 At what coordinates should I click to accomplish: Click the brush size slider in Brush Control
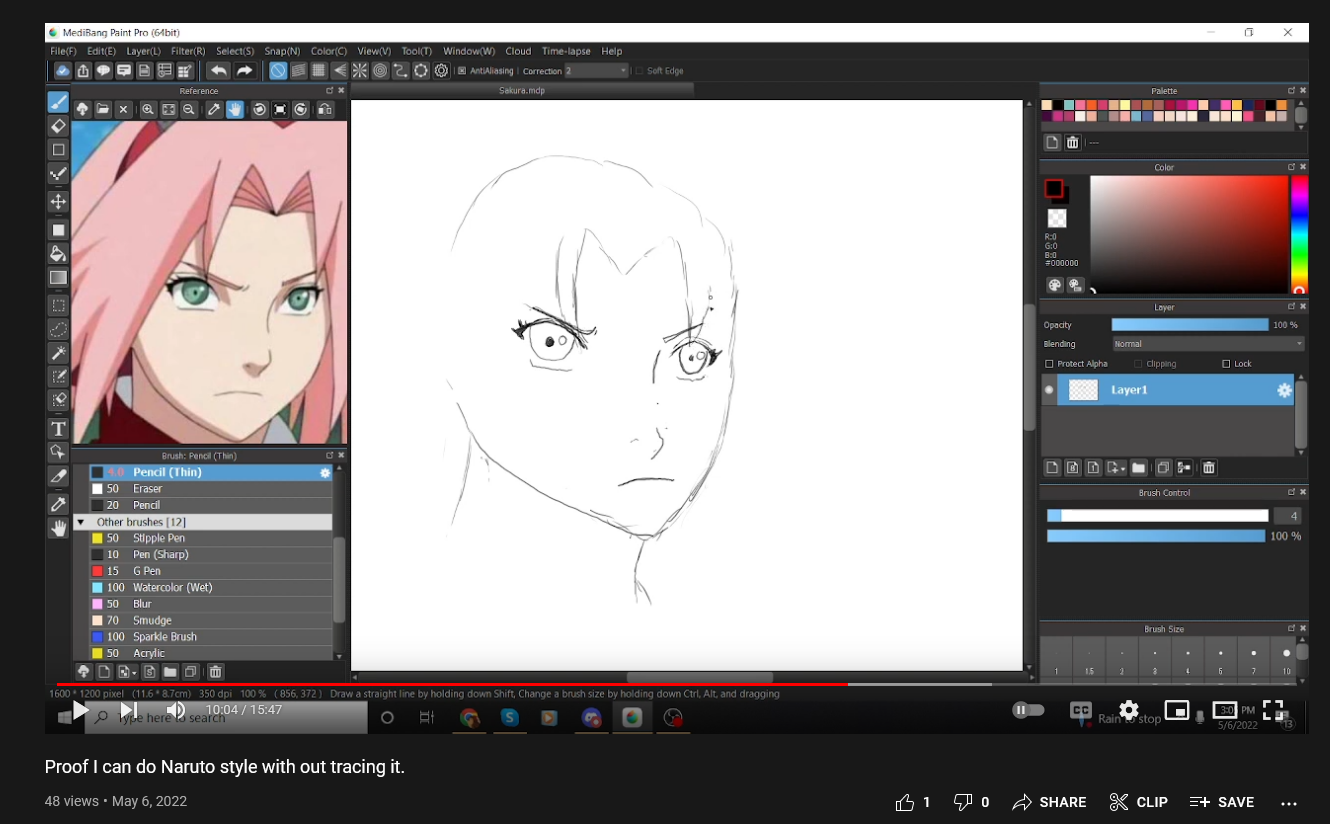pyautogui.click(x=1158, y=516)
